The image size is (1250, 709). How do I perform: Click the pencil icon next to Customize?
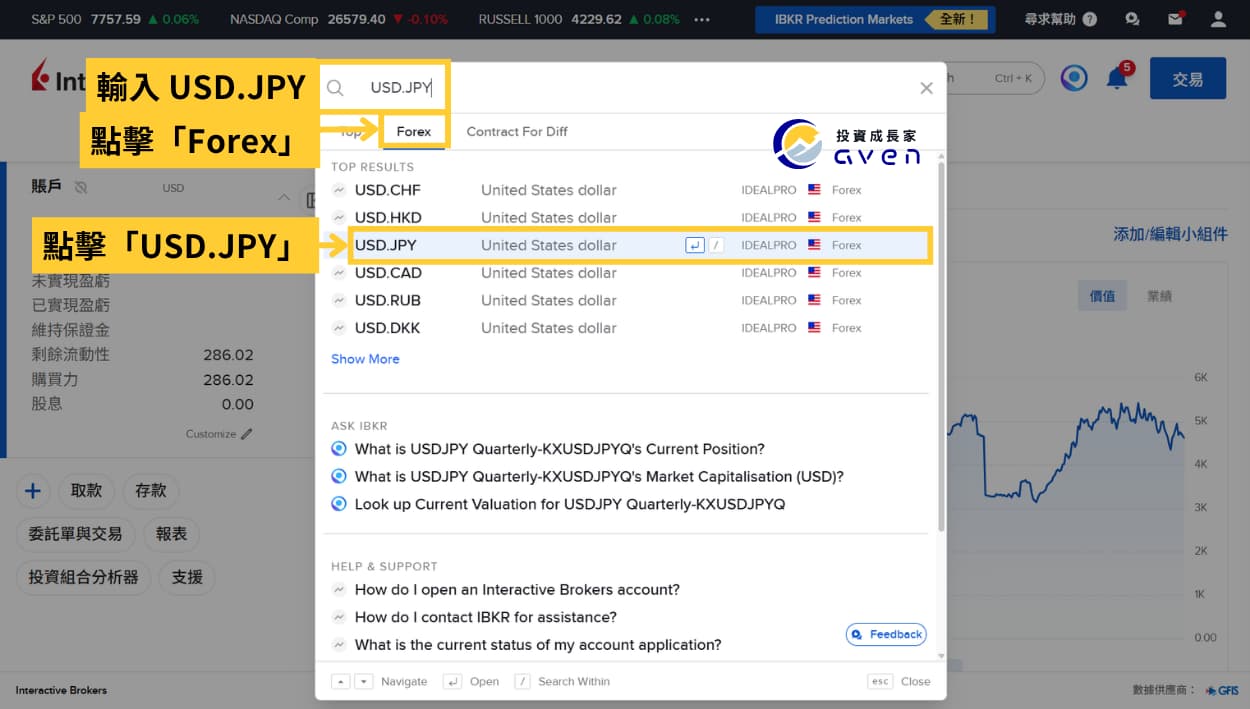247,434
